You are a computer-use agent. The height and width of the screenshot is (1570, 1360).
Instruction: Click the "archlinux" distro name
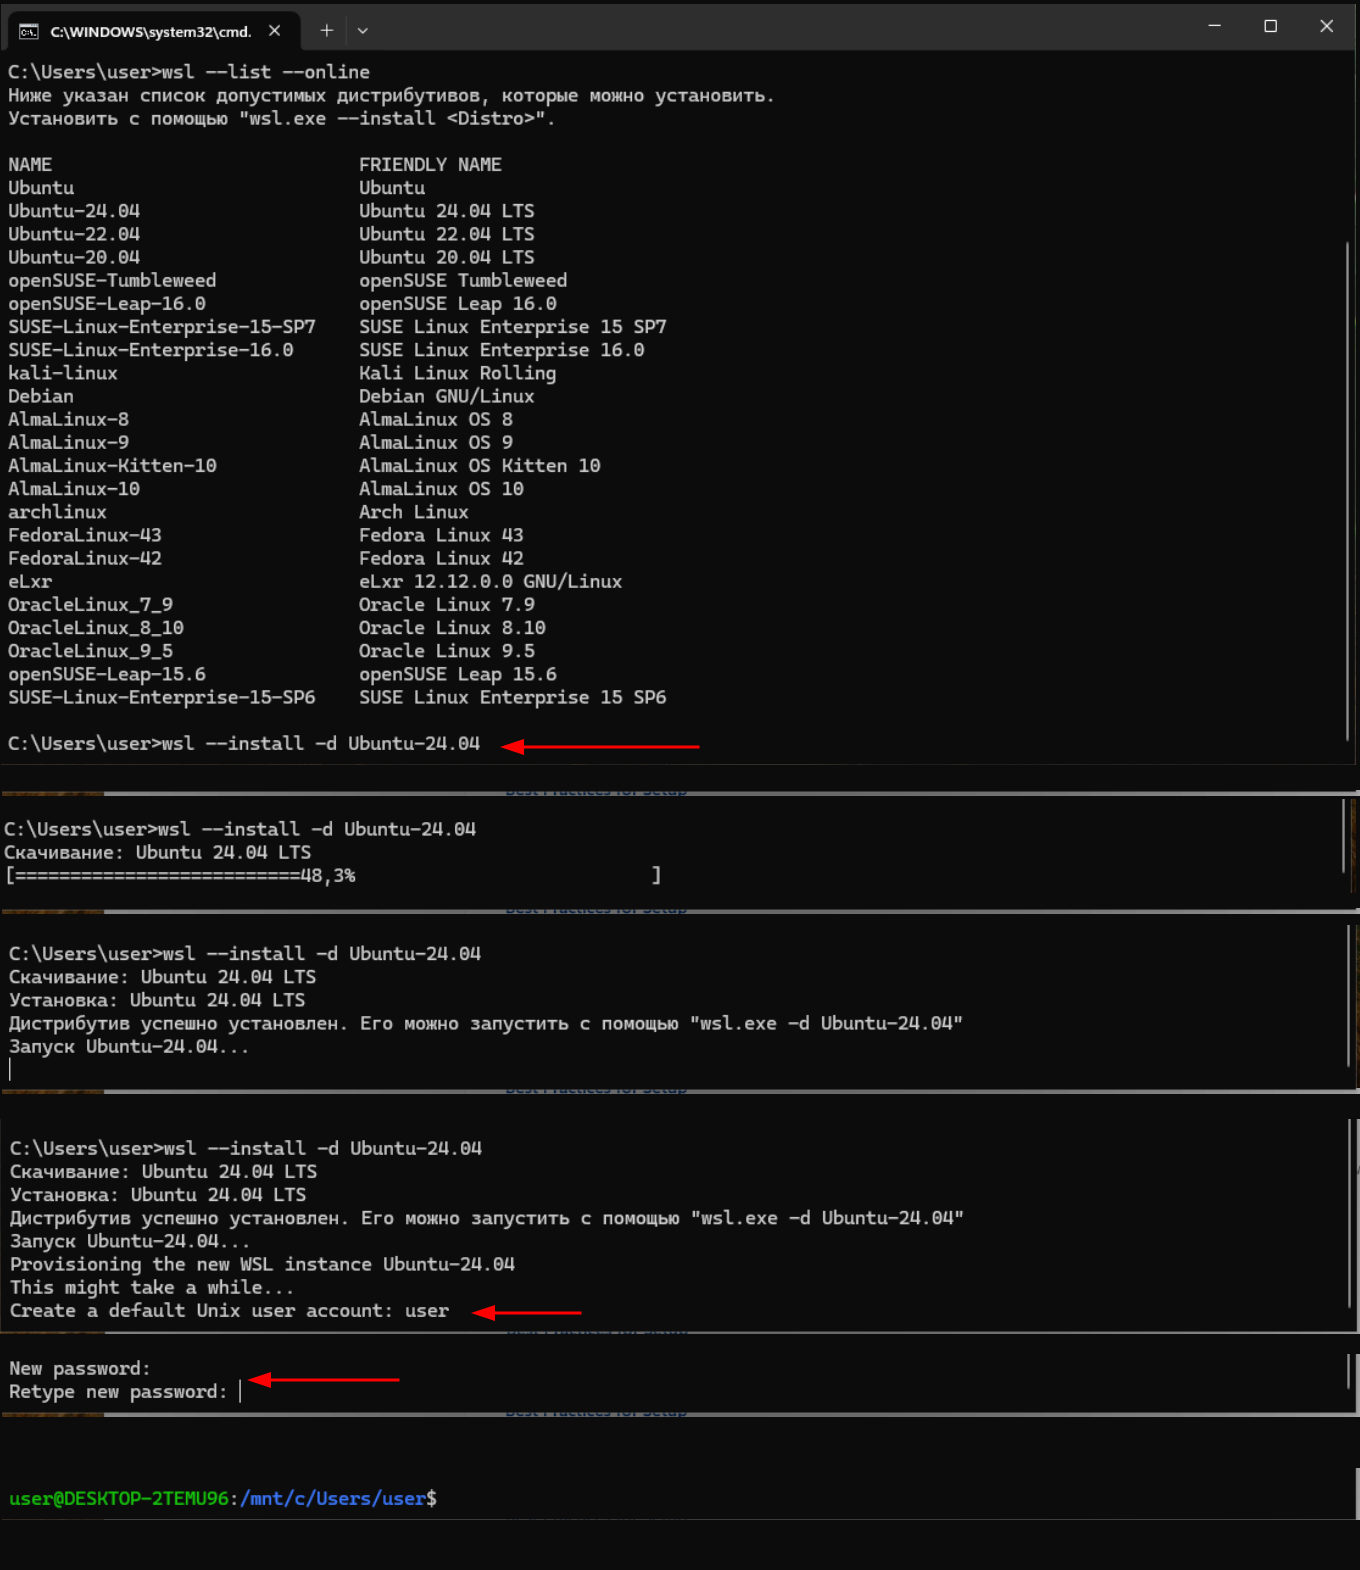[x=57, y=512]
